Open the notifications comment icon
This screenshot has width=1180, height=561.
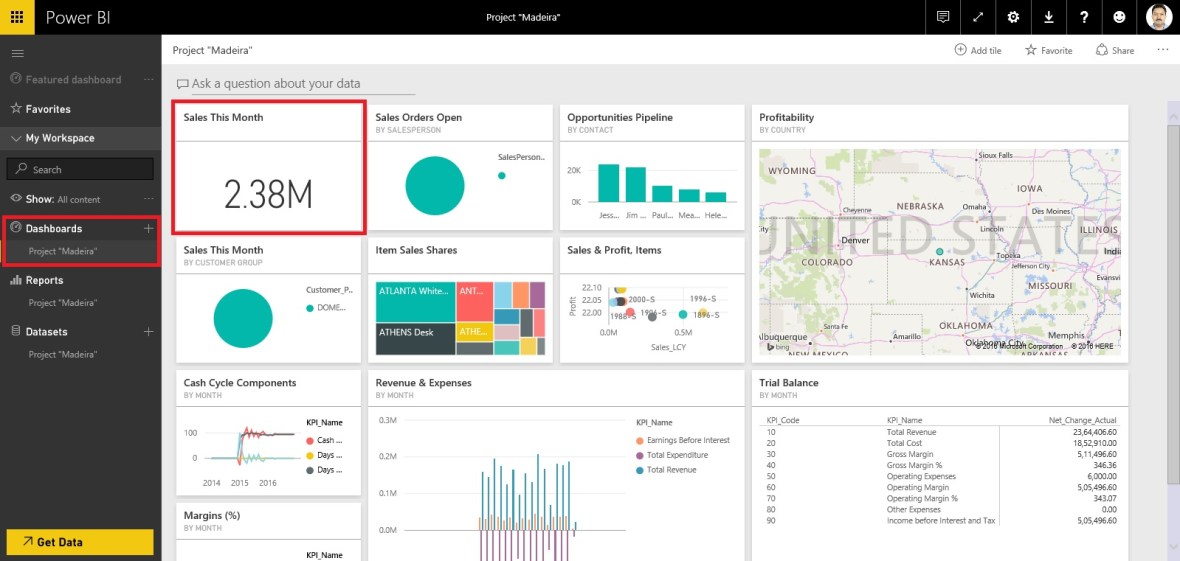tap(942, 17)
